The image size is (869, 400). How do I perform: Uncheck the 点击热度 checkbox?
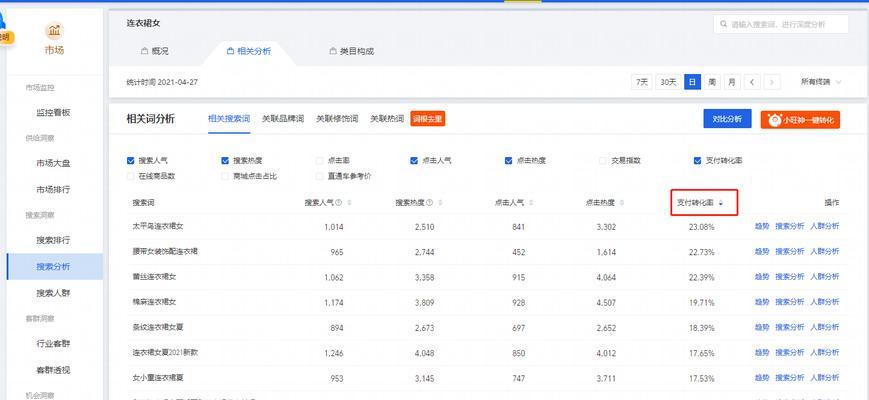pos(508,161)
